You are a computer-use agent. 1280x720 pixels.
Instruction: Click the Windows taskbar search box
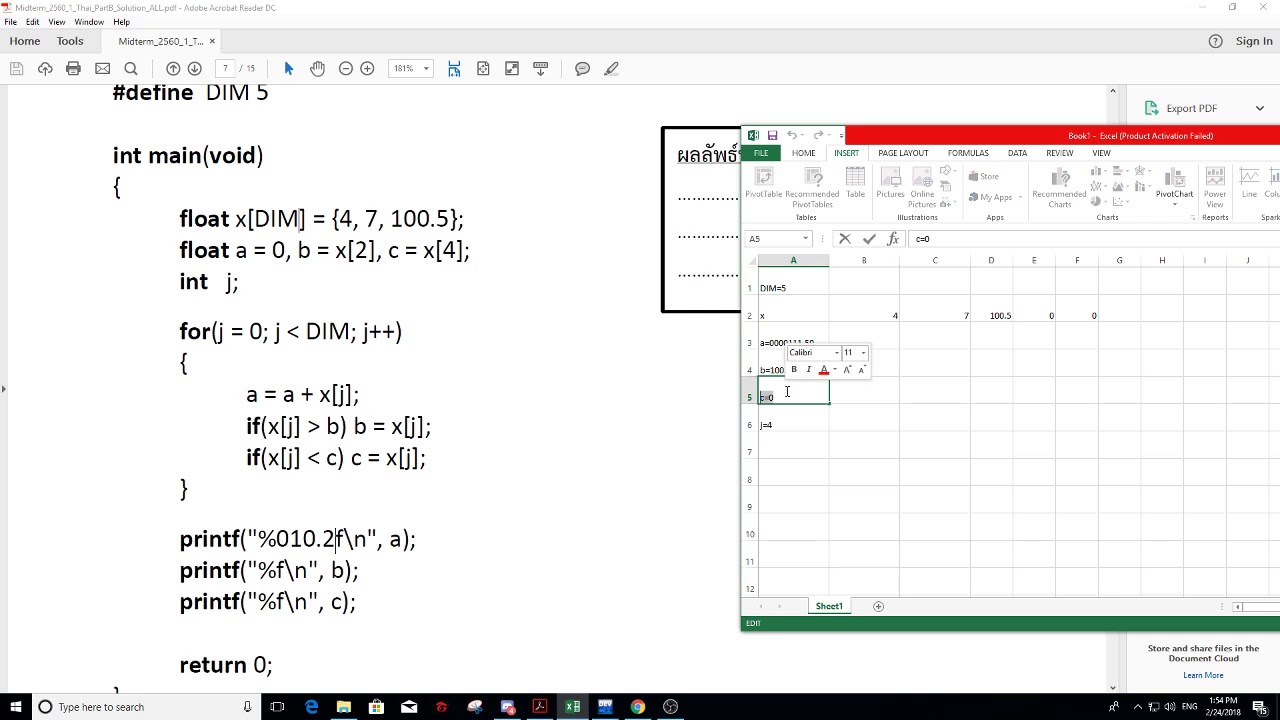[145, 707]
